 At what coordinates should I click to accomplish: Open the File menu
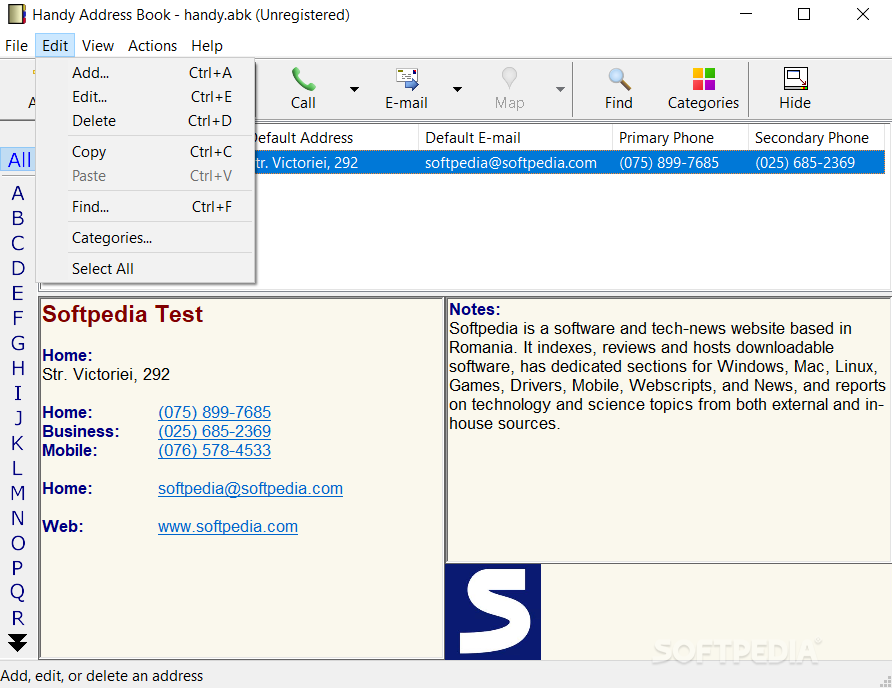click(x=16, y=46)
